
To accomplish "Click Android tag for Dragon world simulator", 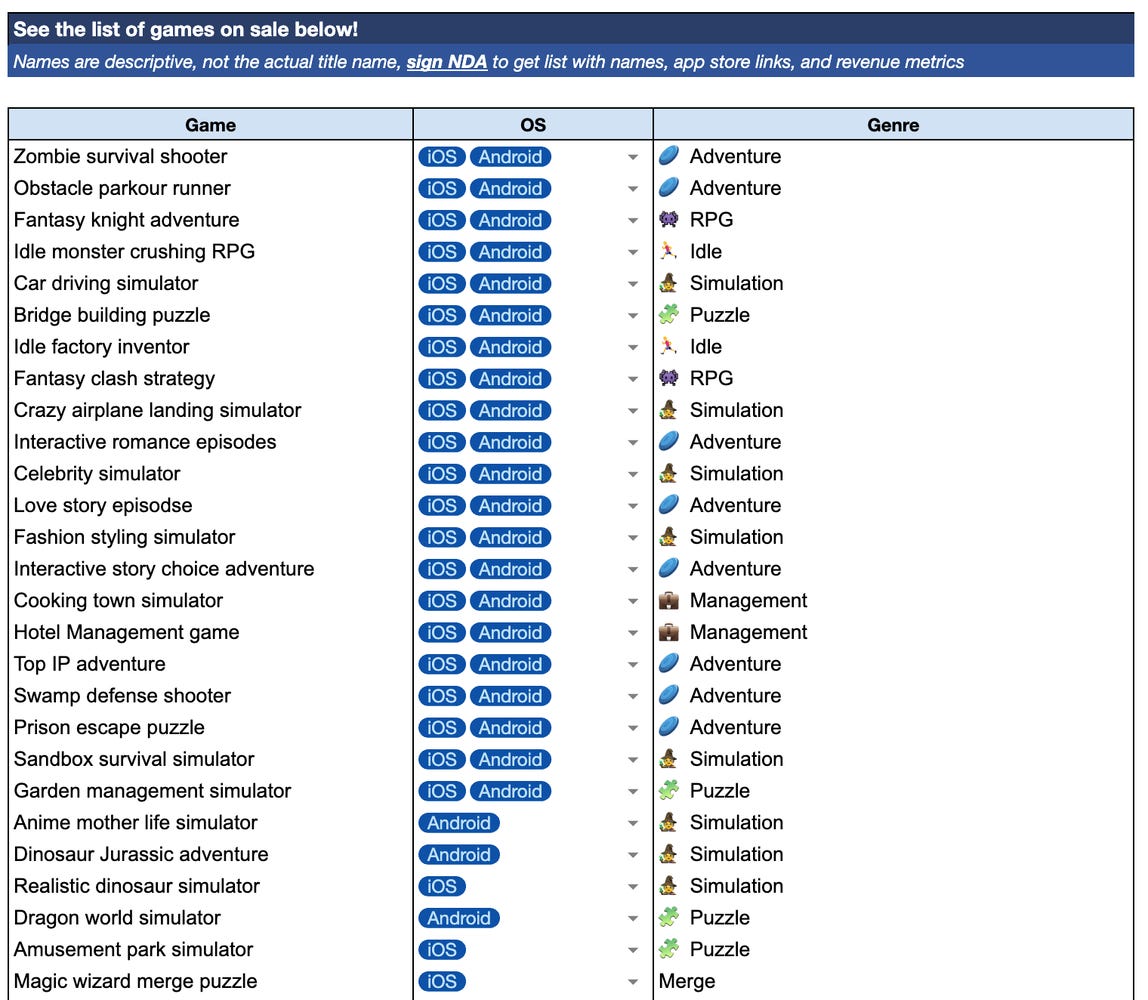I will tap(459, 918).
